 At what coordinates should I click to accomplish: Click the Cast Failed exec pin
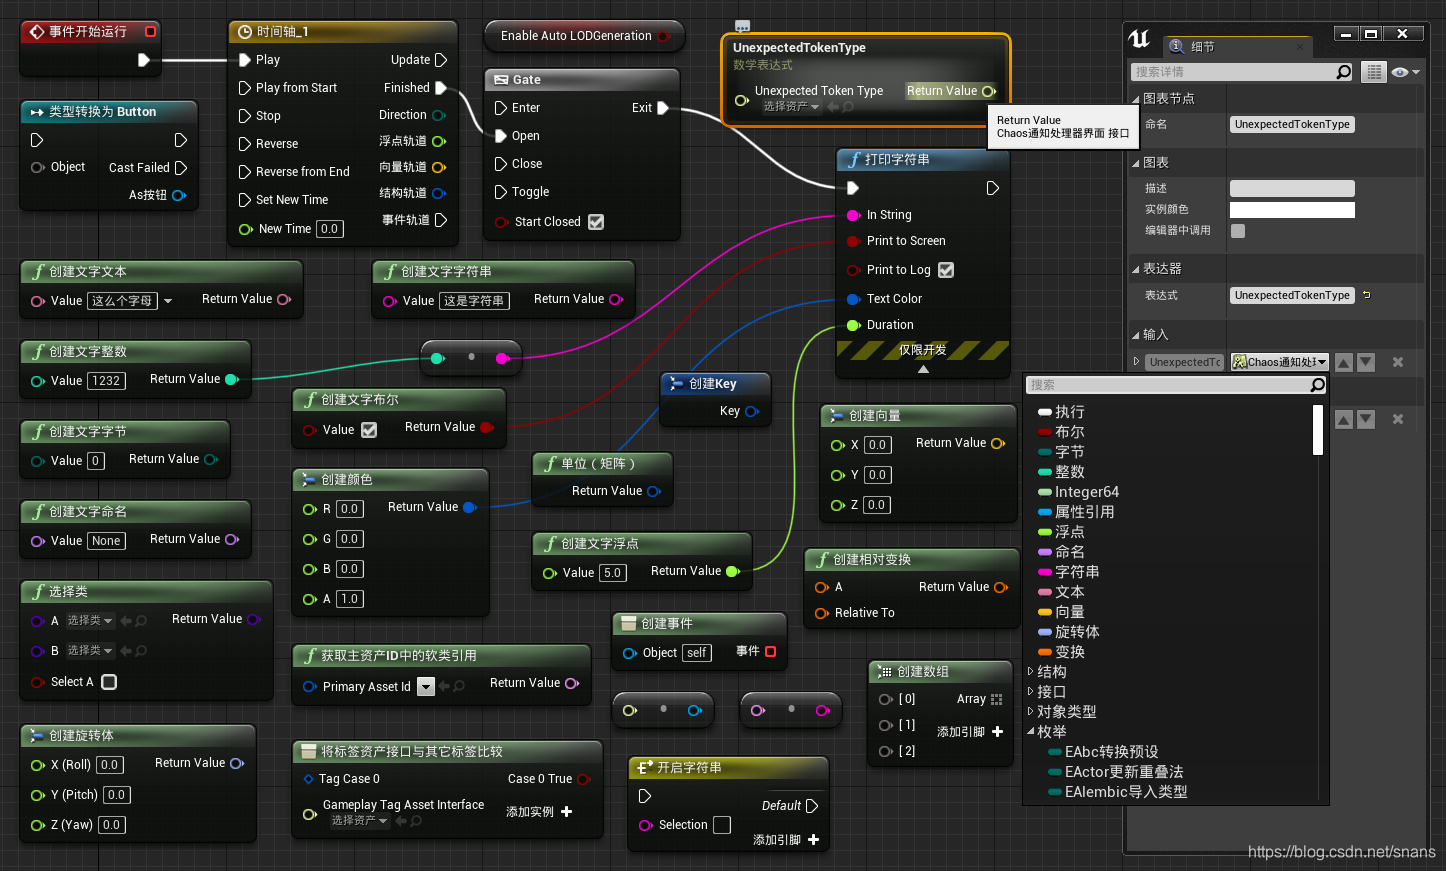coord(181,168)
